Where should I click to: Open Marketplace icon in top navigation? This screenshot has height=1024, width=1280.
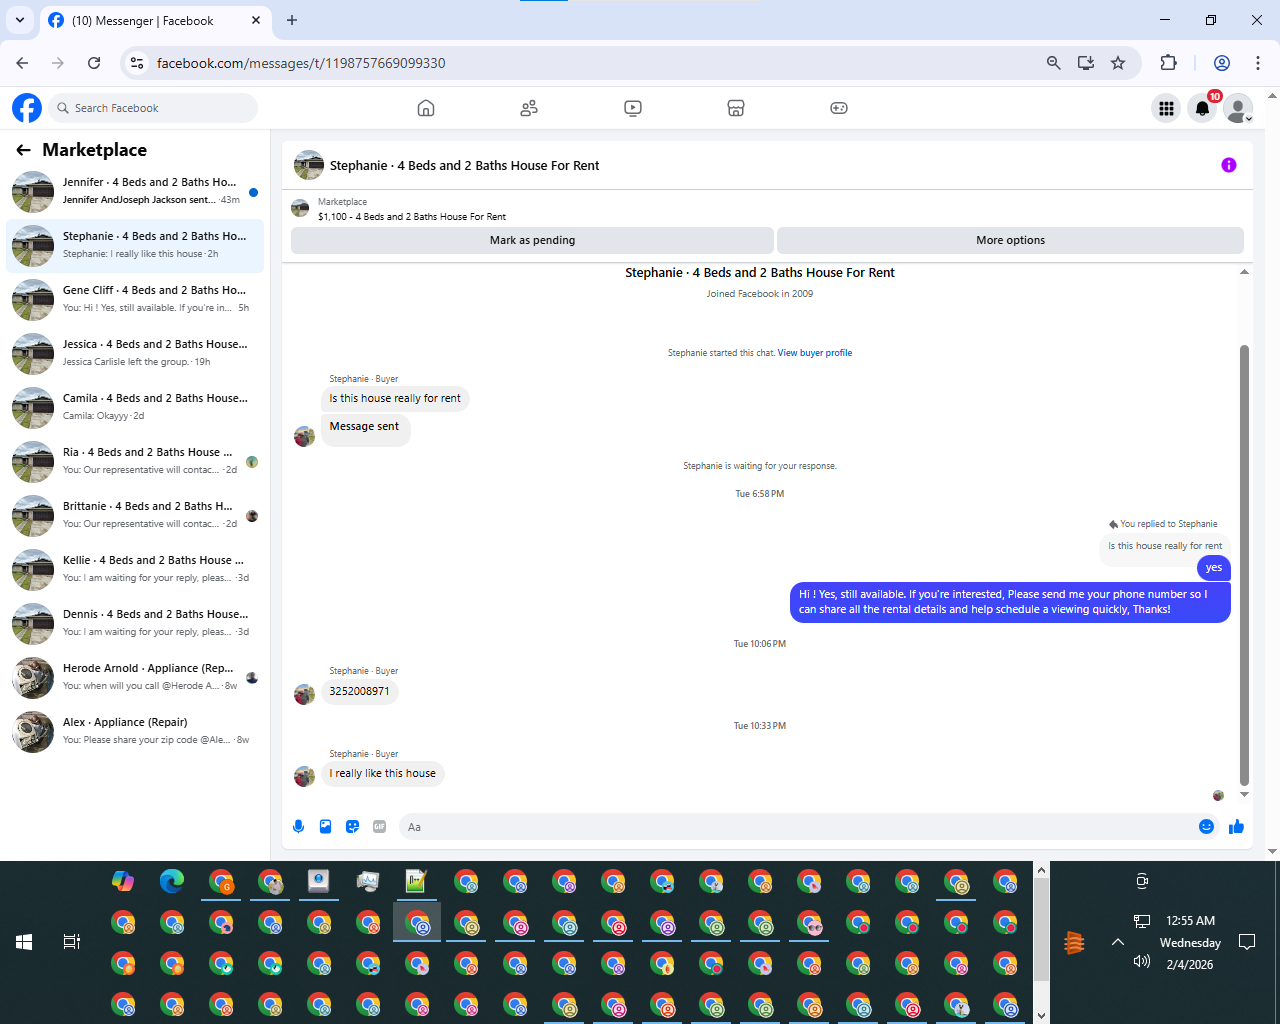coord(736,108)
